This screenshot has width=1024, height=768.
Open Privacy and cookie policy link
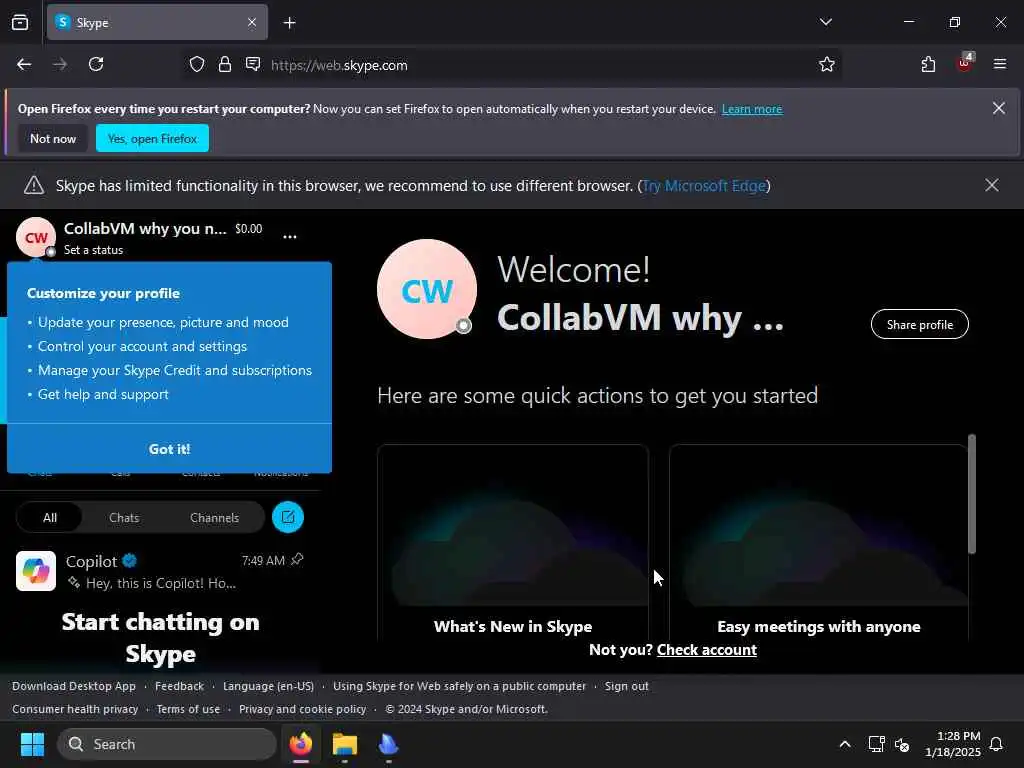coord(302,709)
